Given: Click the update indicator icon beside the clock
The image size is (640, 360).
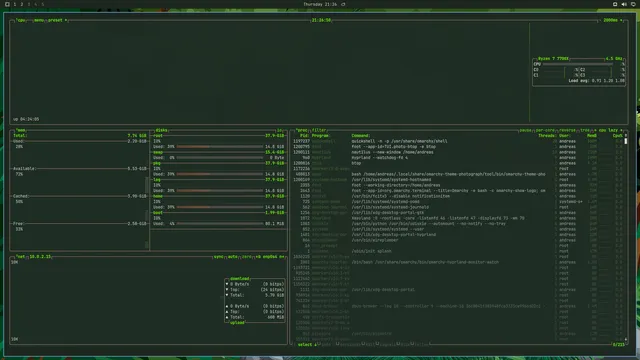Looking at the screenshot, I should 343,4.
